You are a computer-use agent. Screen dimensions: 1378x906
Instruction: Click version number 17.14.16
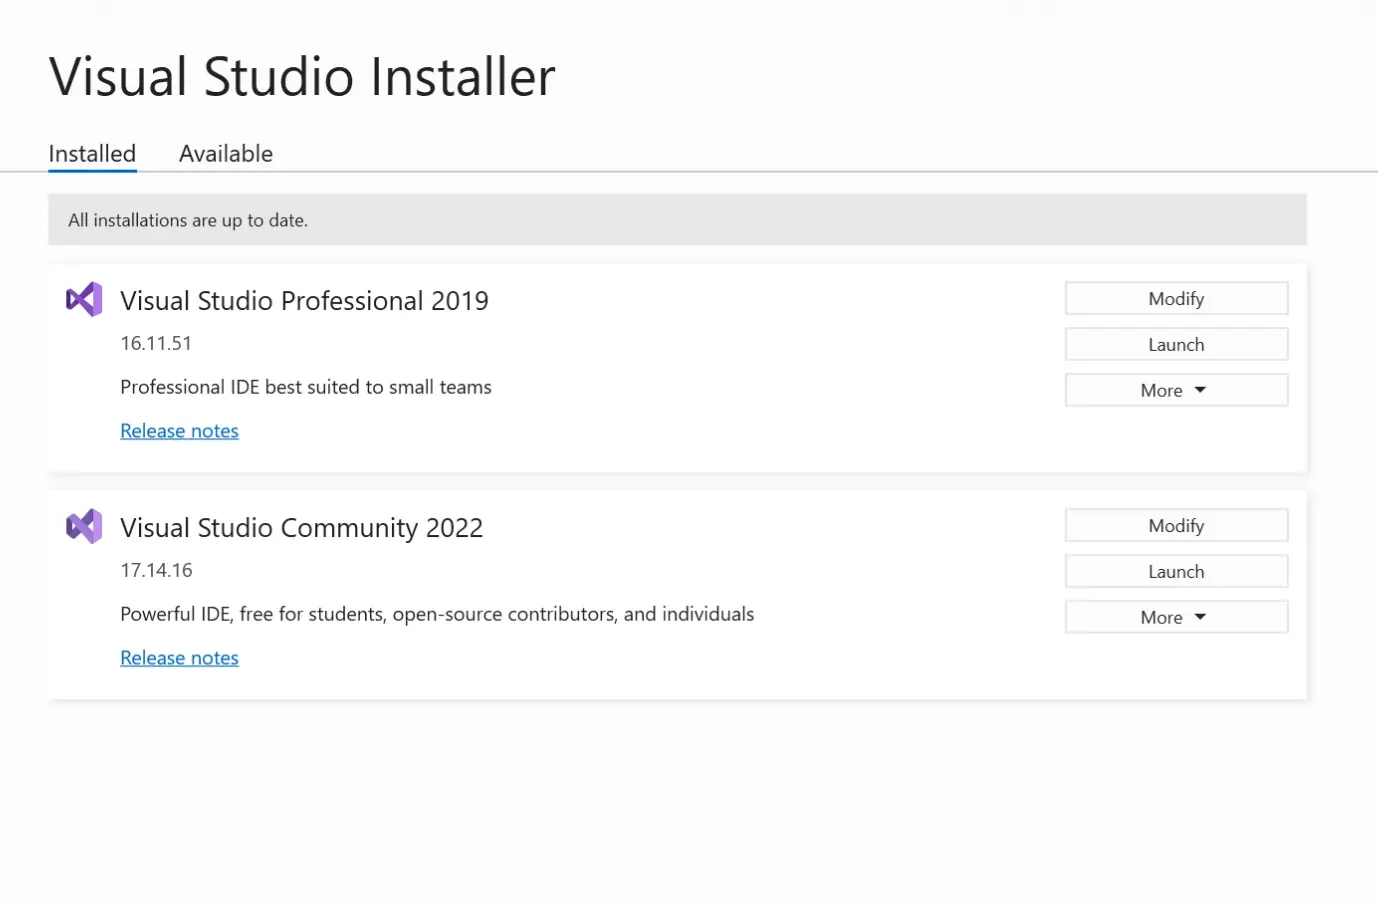(157, 570)
